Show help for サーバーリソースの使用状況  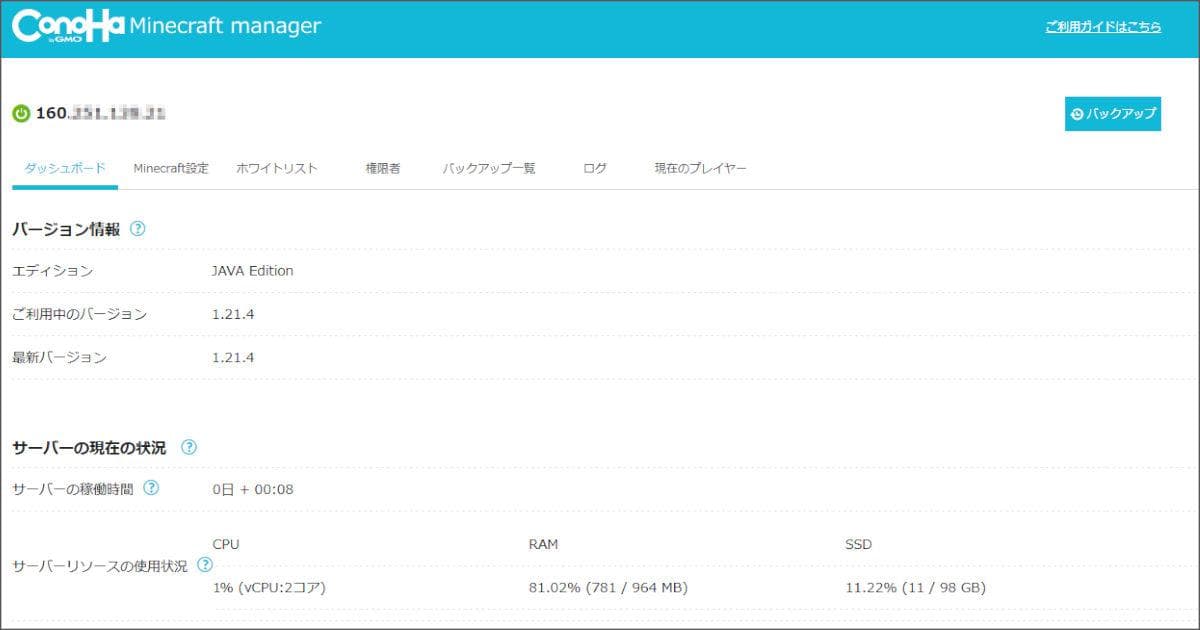click(205, 565)
